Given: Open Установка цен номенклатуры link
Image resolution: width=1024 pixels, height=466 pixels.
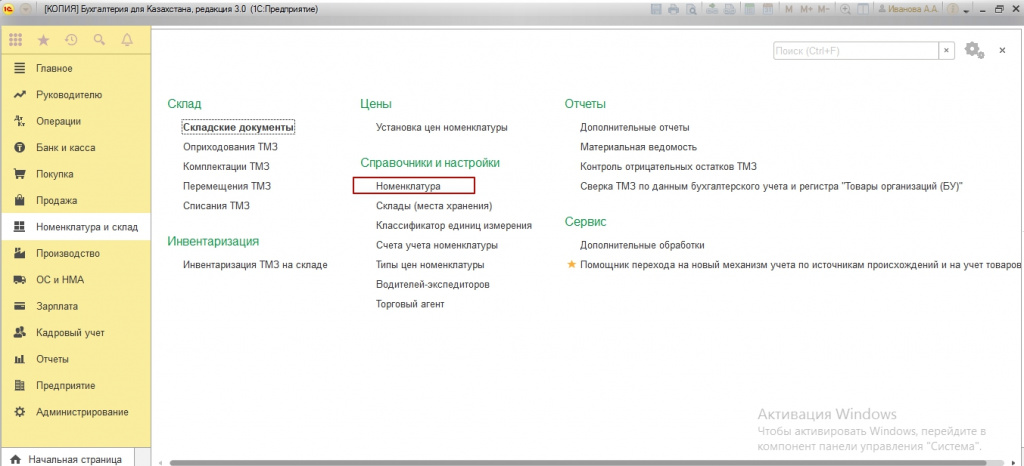Looking at the screenshot, I should pyautogui.click(x=441, y=127).
